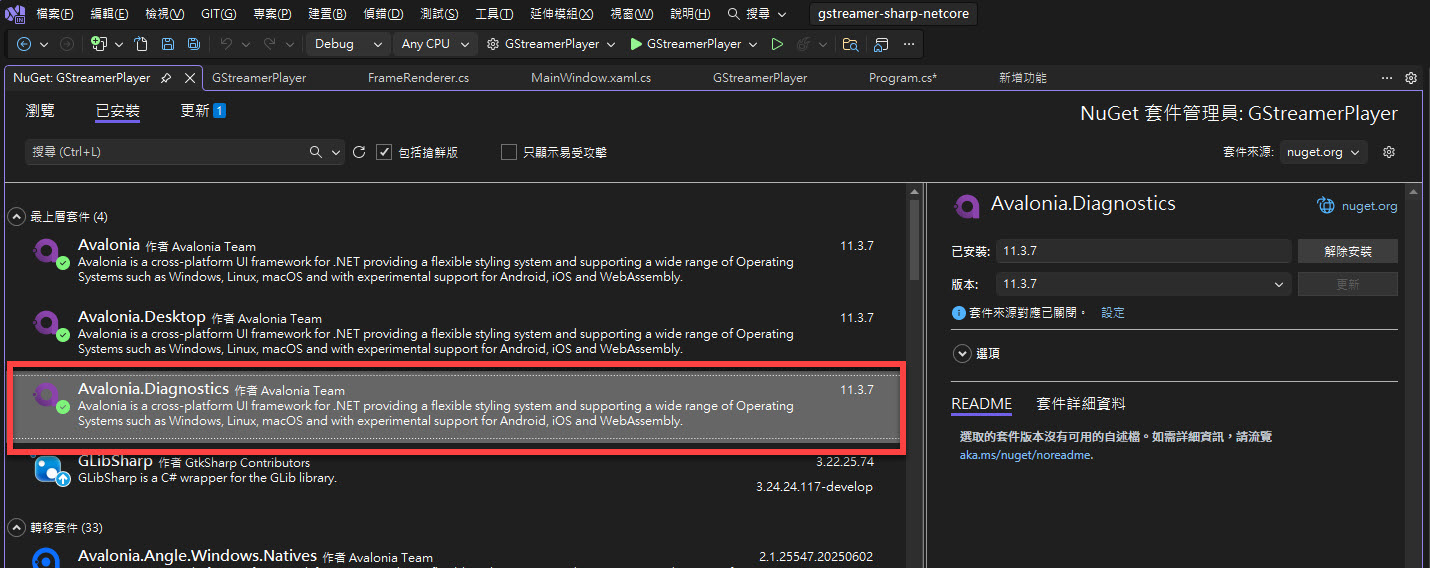Click the pin icon on NuGet tab
This screenshot has height=568, width=1430.
tap(166, 78)
